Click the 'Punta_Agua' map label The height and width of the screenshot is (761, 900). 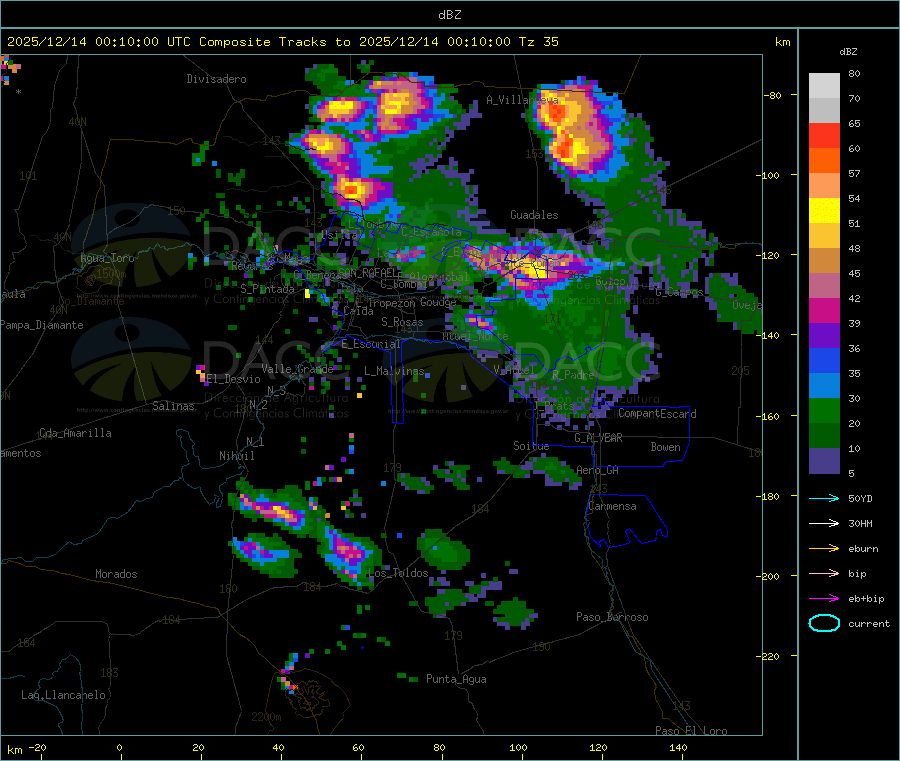[456, 679]
